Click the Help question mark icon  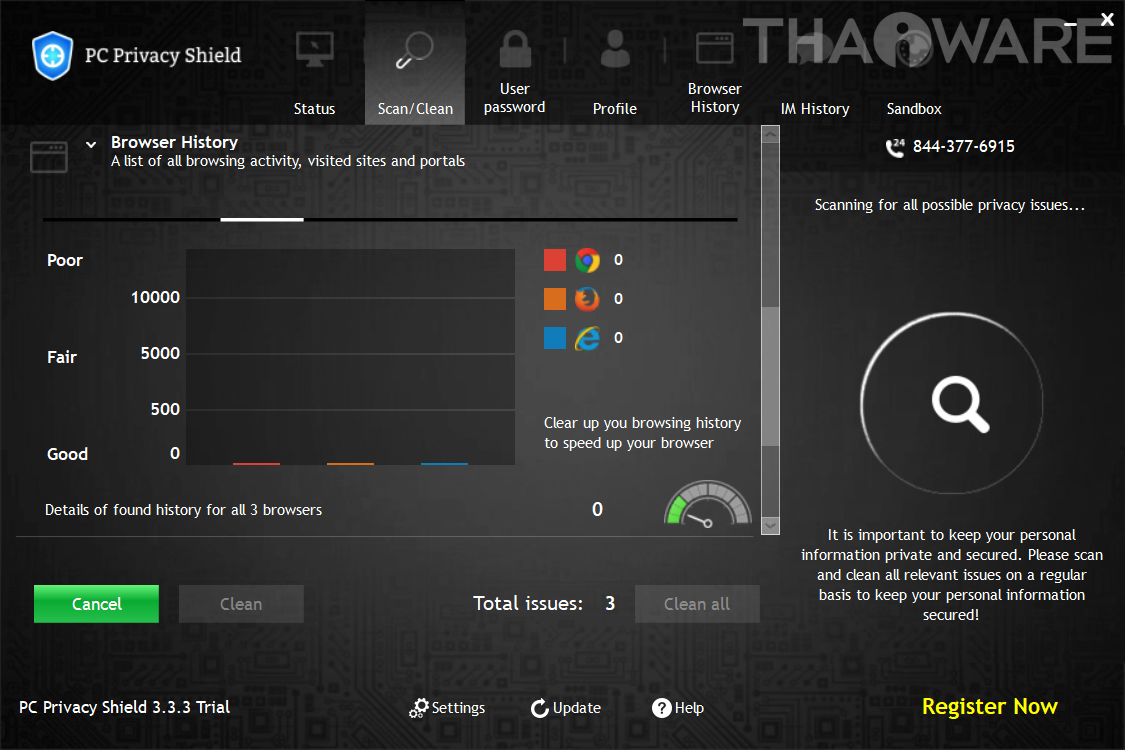[662, 708]
